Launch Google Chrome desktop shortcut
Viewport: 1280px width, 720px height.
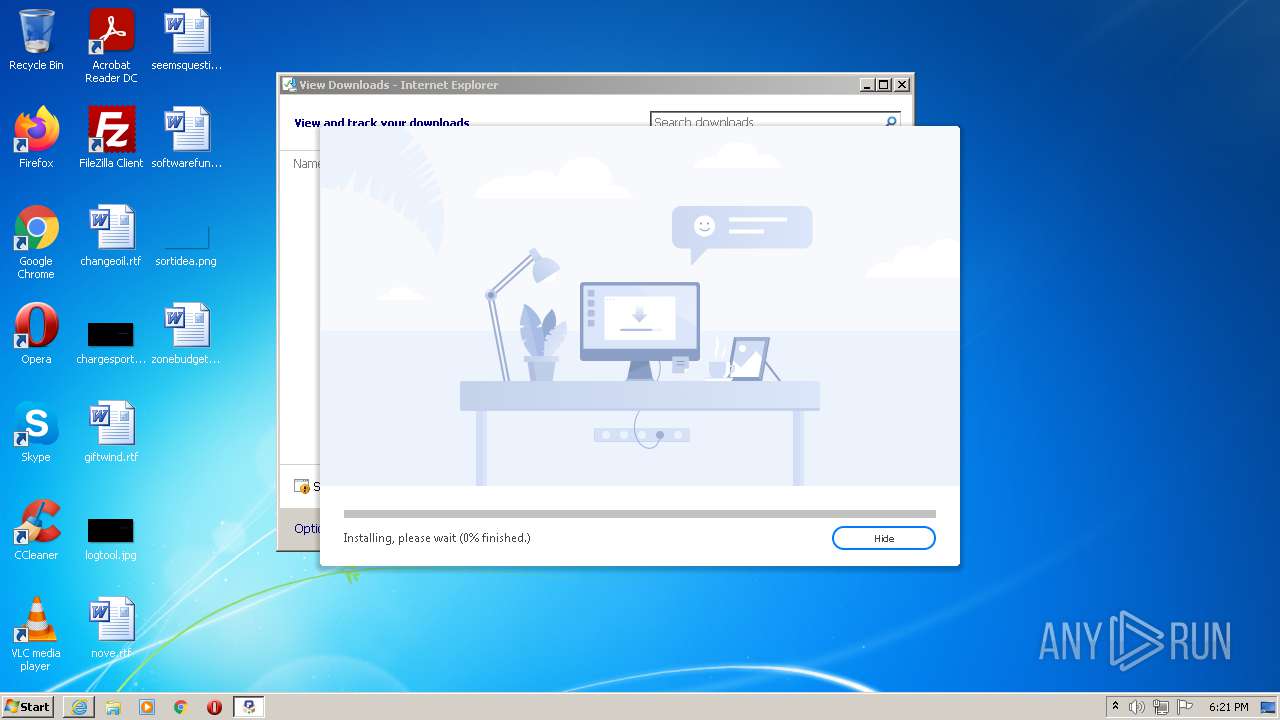click(x=36, y=242)
